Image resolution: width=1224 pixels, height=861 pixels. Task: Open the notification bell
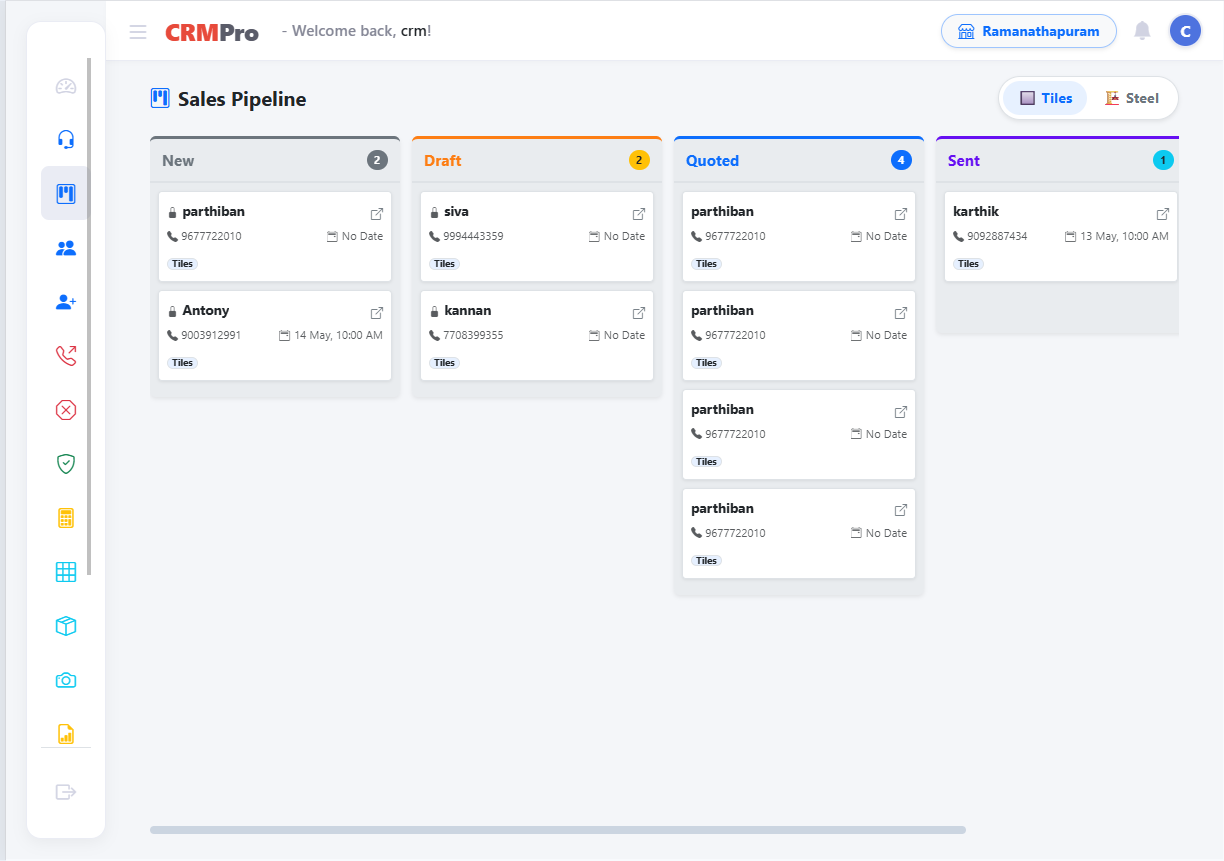[1142, 31]
